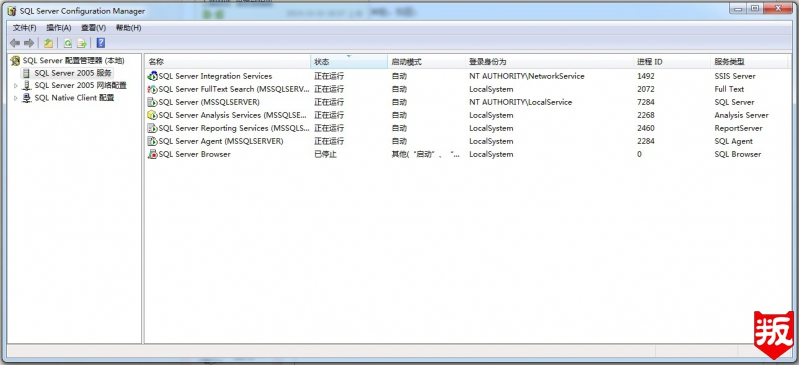Click the SQL Server 2005 服务 node icon
Screen dimensions: 799x365
26,73
